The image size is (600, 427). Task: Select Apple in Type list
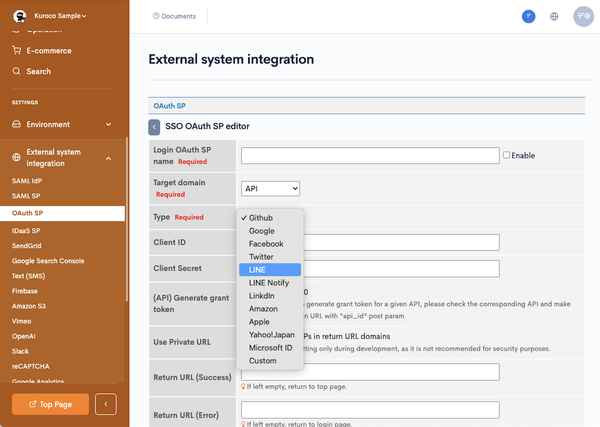tap(270, 322)
